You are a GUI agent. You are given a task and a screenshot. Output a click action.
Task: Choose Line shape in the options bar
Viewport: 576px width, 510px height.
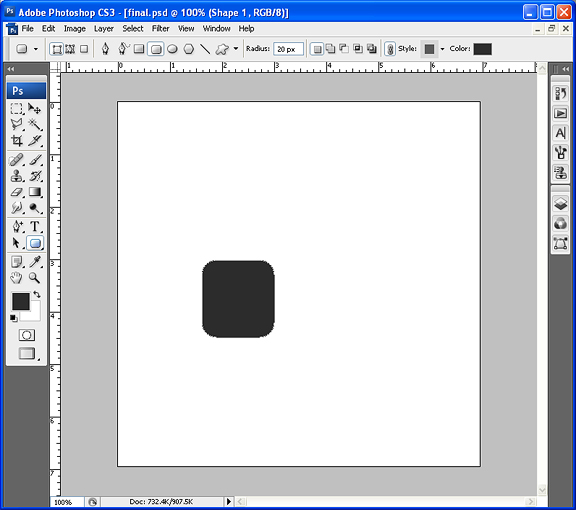point(205,49)
